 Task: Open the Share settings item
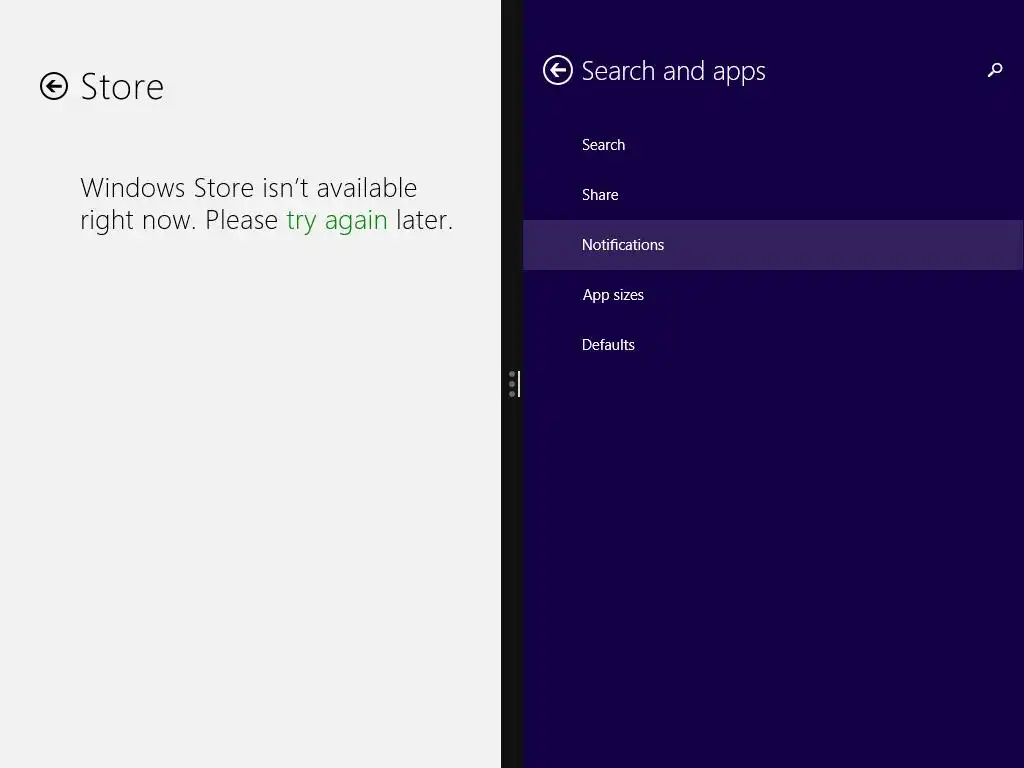pos(773,195)
